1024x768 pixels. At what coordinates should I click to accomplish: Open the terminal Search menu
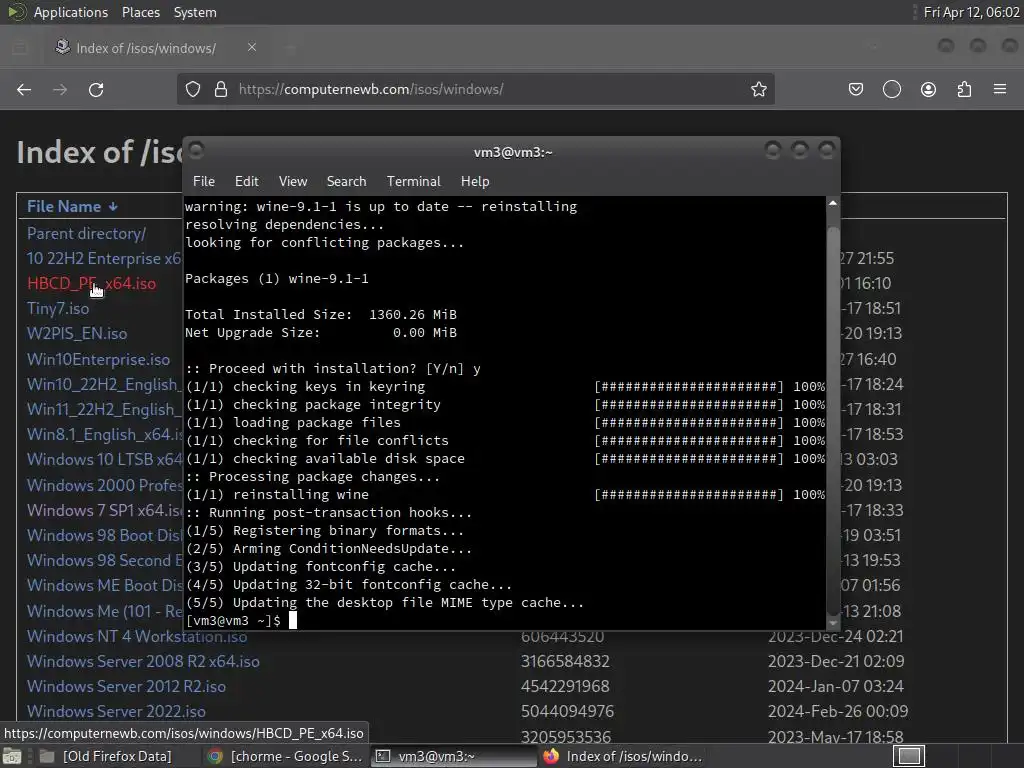(346, 182)
